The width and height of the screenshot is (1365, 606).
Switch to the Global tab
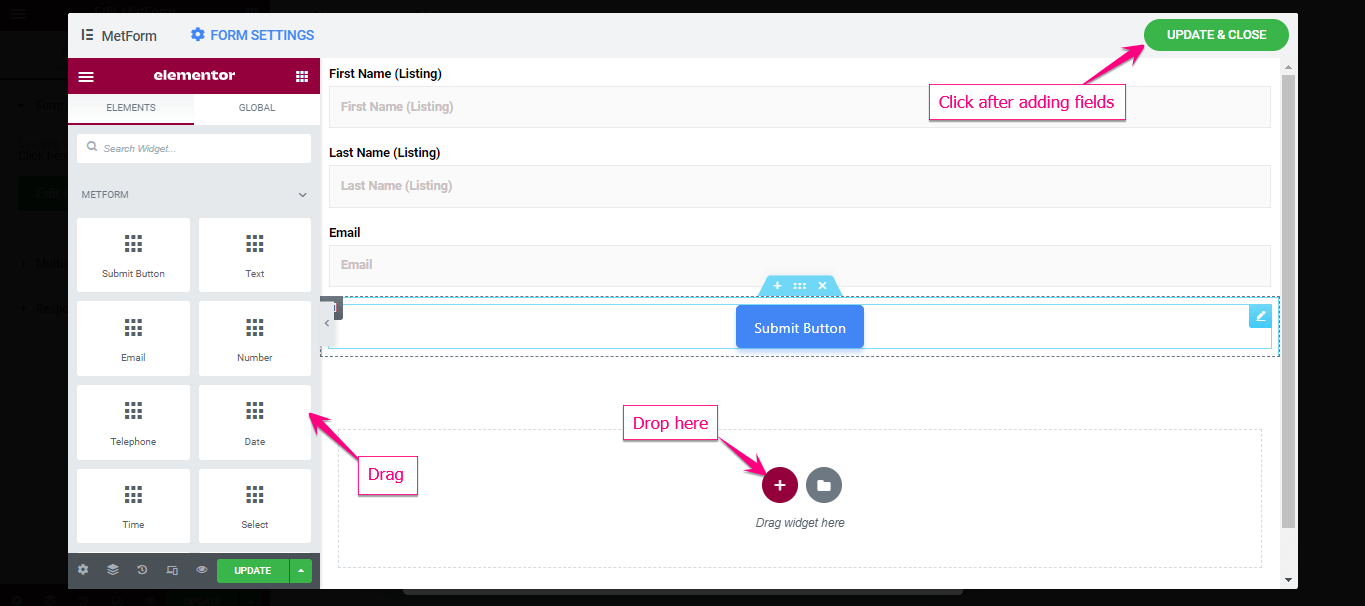257,108
